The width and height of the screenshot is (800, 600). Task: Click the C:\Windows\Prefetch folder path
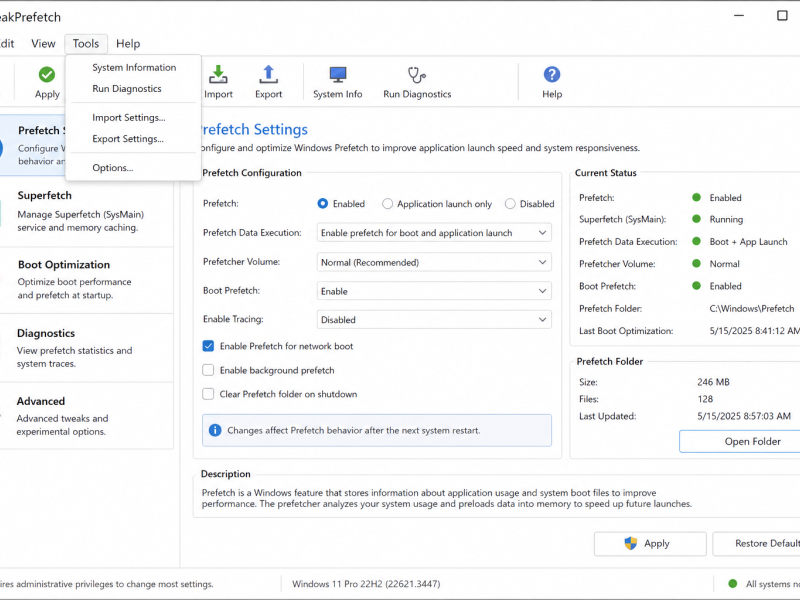point(752,309)
